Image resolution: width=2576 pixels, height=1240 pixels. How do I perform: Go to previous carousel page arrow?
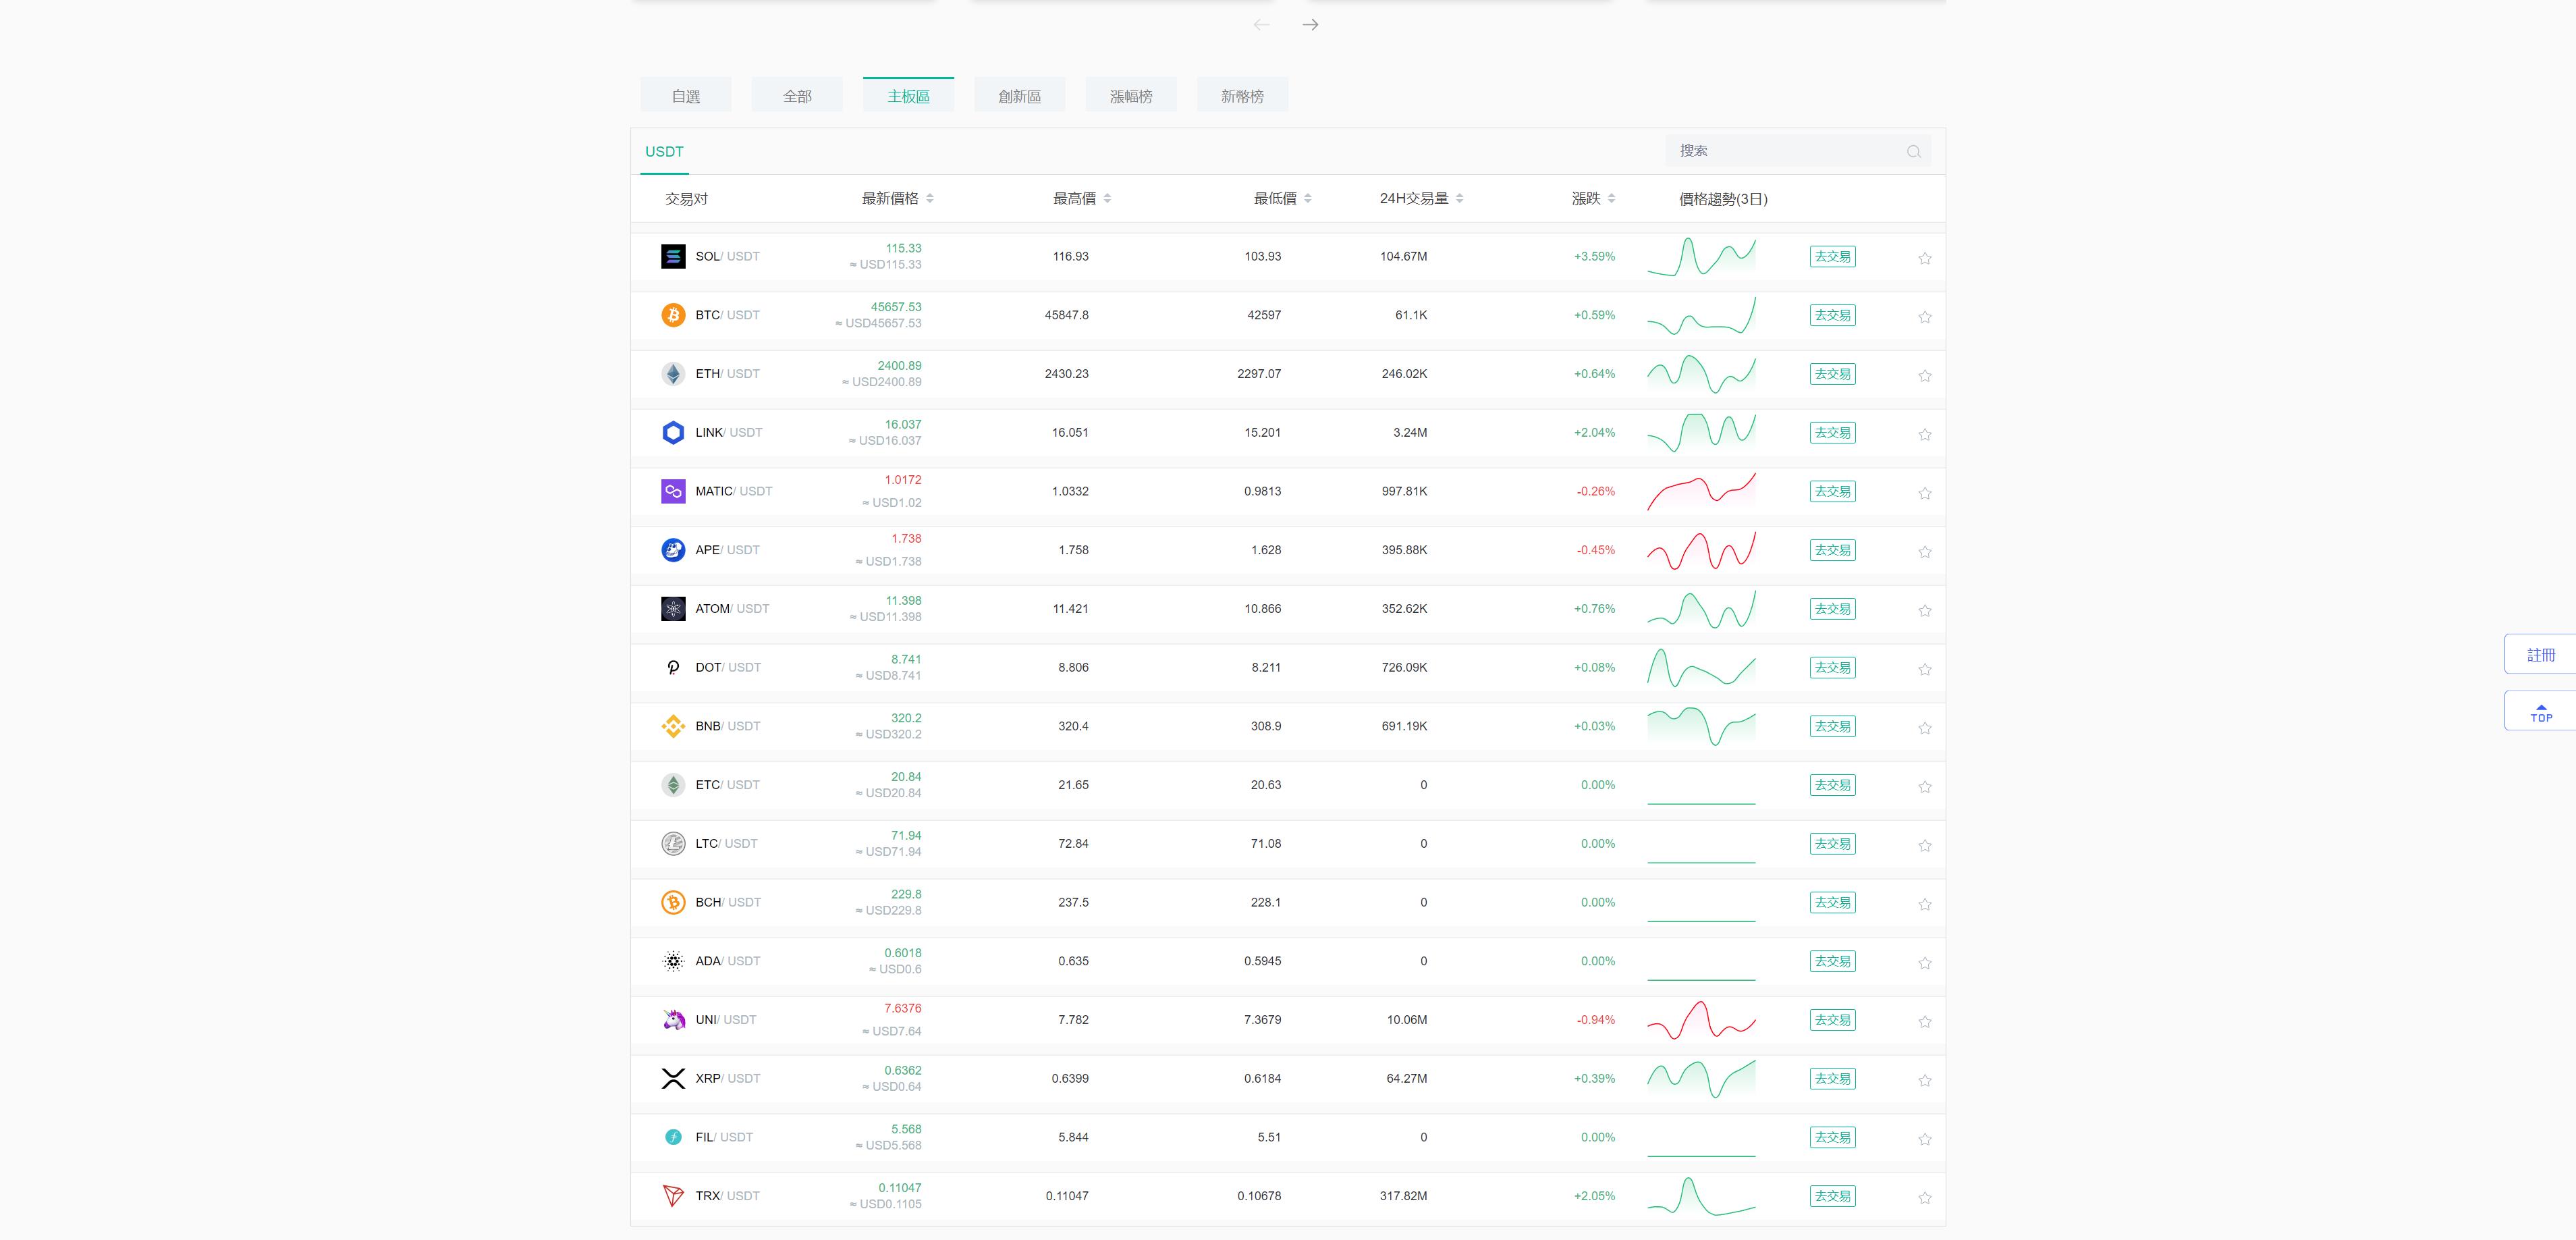[1261, 25]
